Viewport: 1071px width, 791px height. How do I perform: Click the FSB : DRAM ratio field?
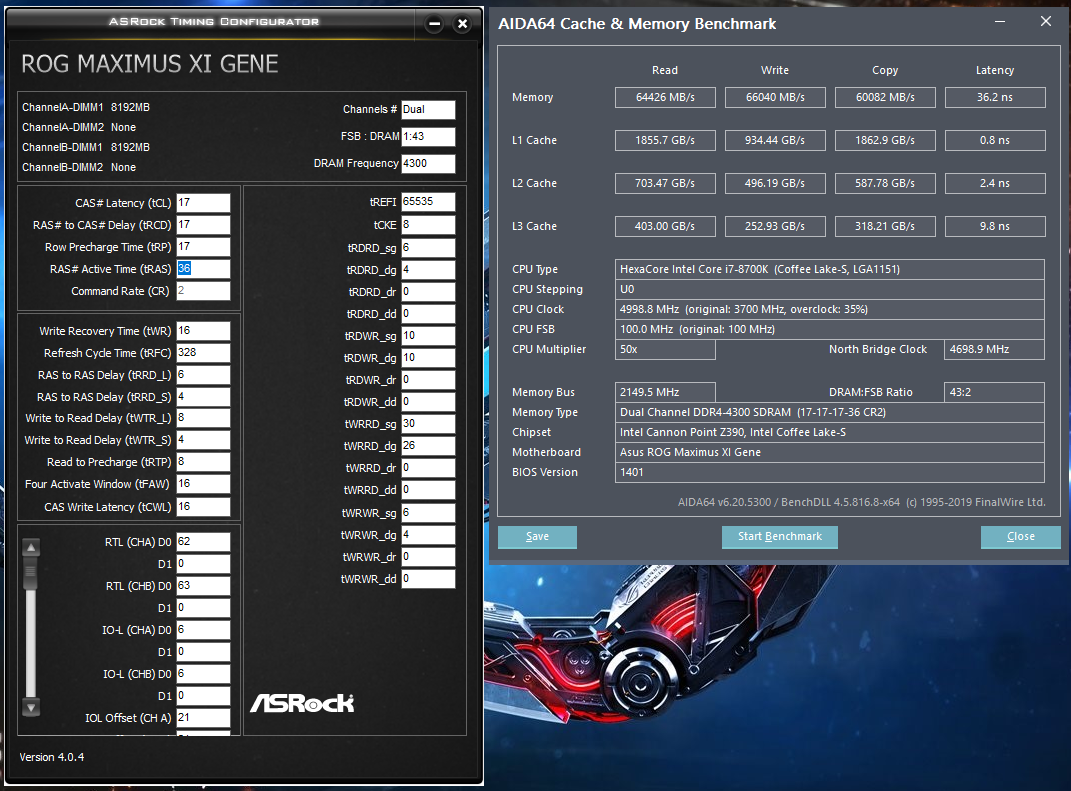[428, 137]
